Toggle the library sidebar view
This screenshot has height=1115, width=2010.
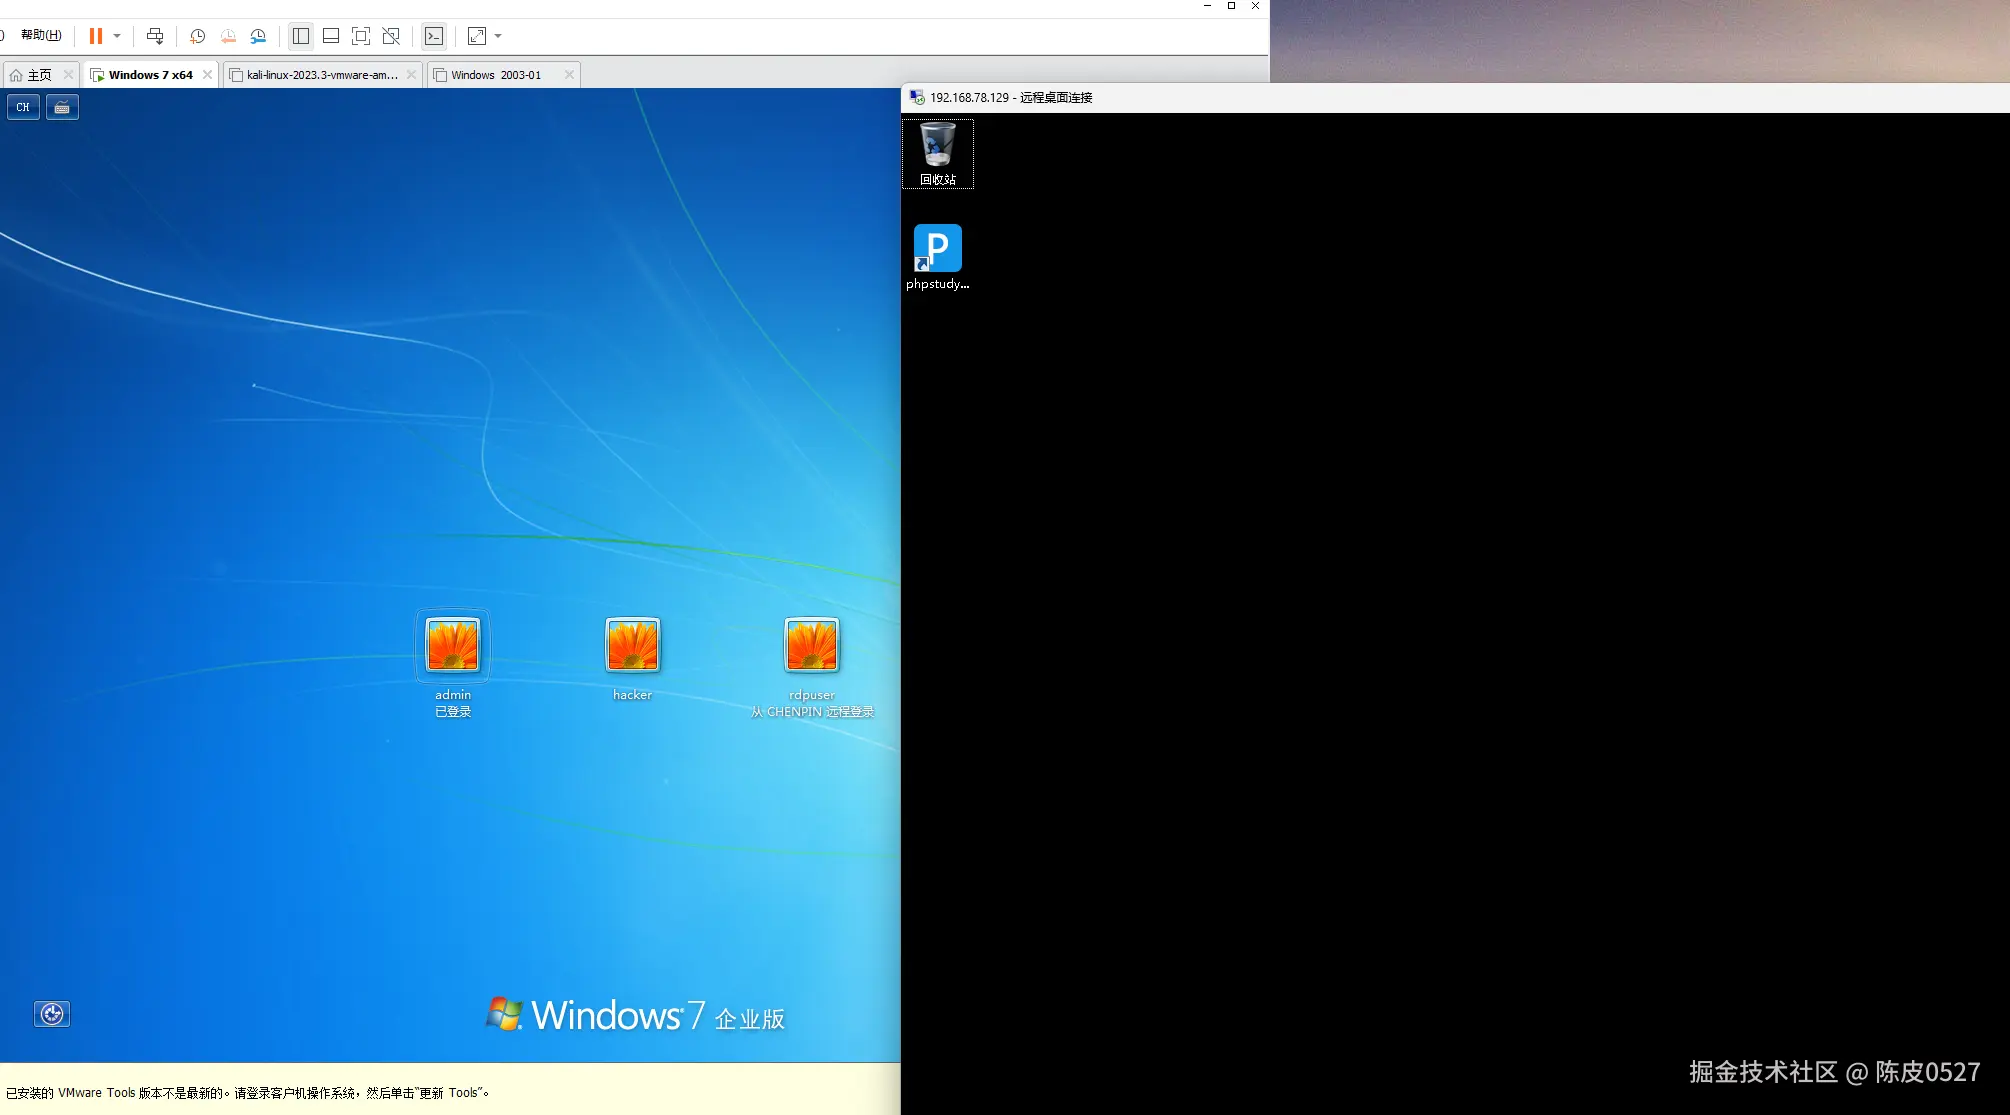click(301, 36)
